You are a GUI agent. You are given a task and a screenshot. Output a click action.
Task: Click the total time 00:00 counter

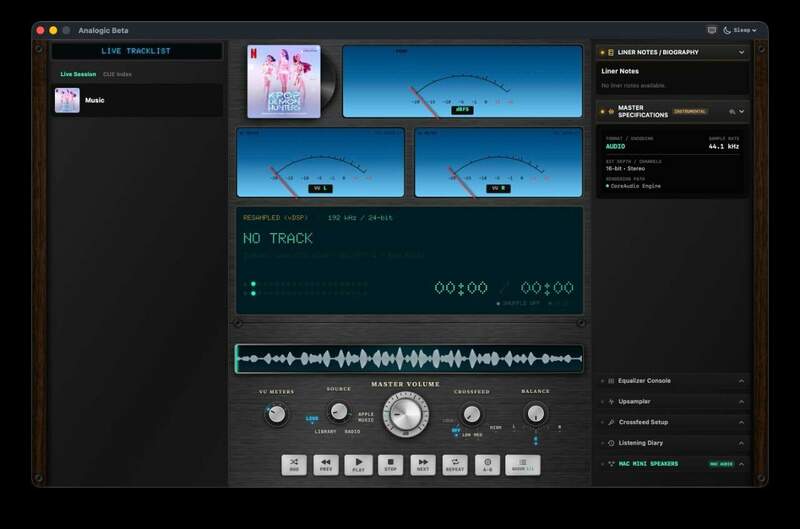point(547,288)
